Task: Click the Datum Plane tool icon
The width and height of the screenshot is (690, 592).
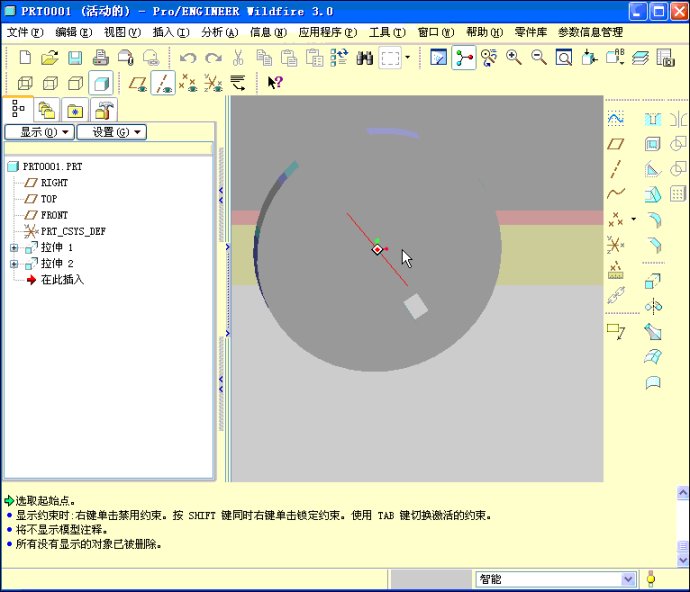Action: click(x=616, y=144)
